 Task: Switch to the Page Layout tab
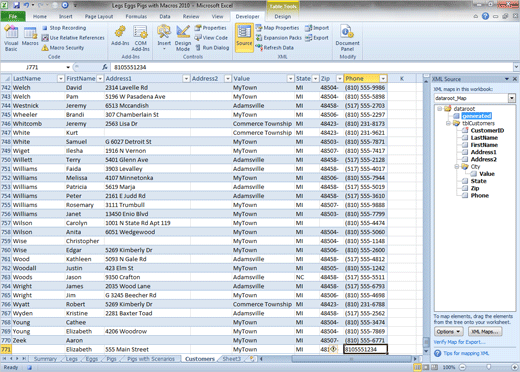pyautogui.click(x=99, y=16)
